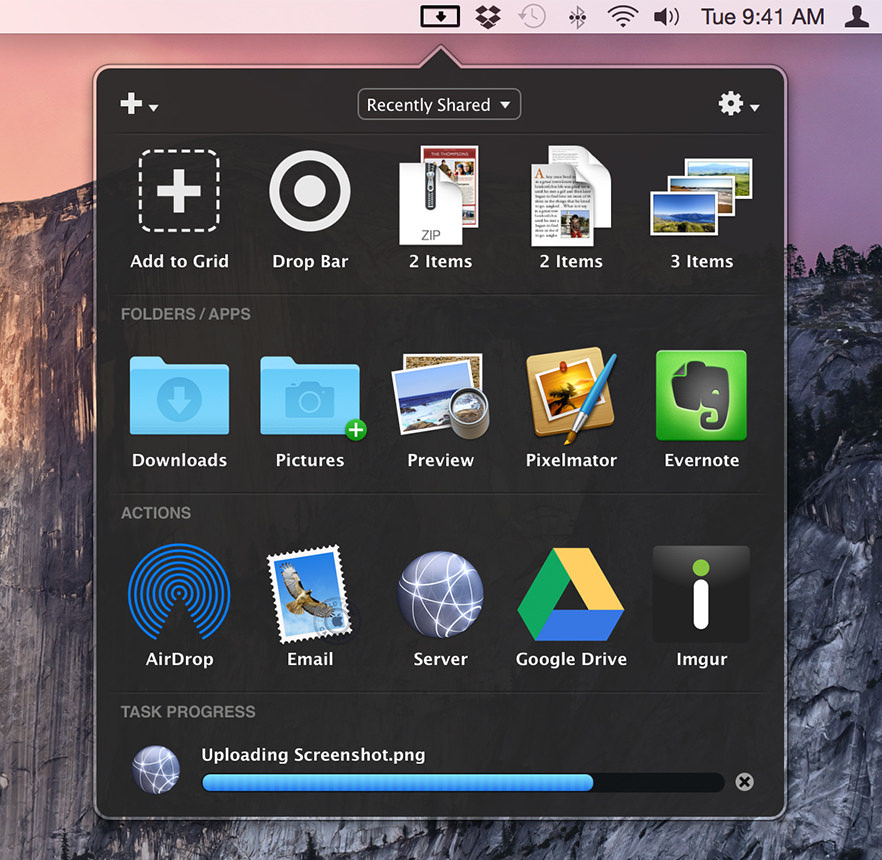This screenshot has width=882, height=860.
Task: Choose the Email action stamp icon
Action: pos(310,593)
